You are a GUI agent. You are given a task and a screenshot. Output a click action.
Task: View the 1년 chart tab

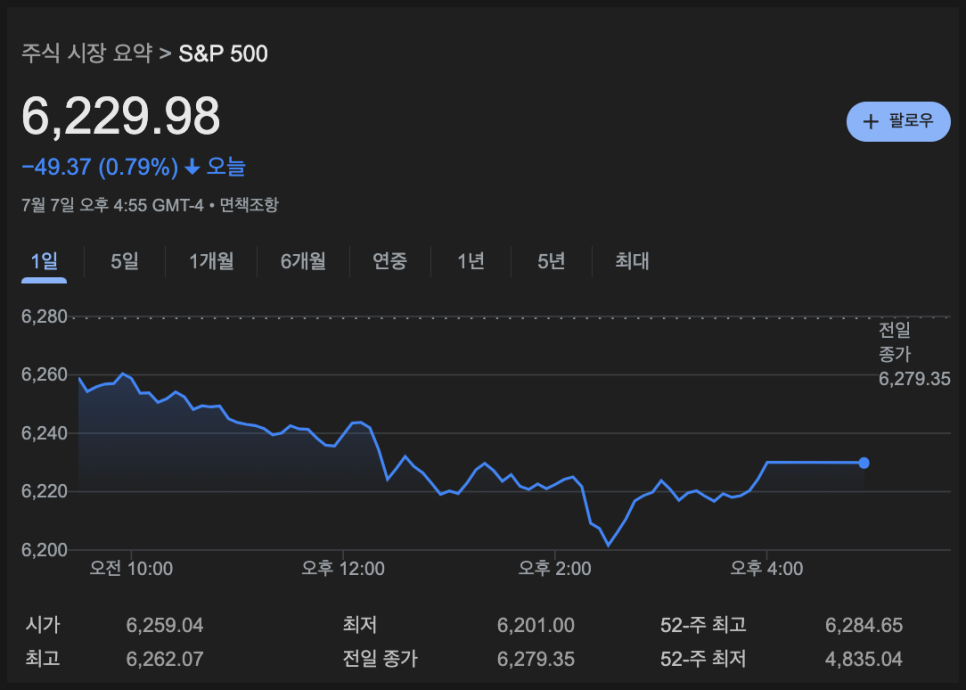(x=471, y=261)
